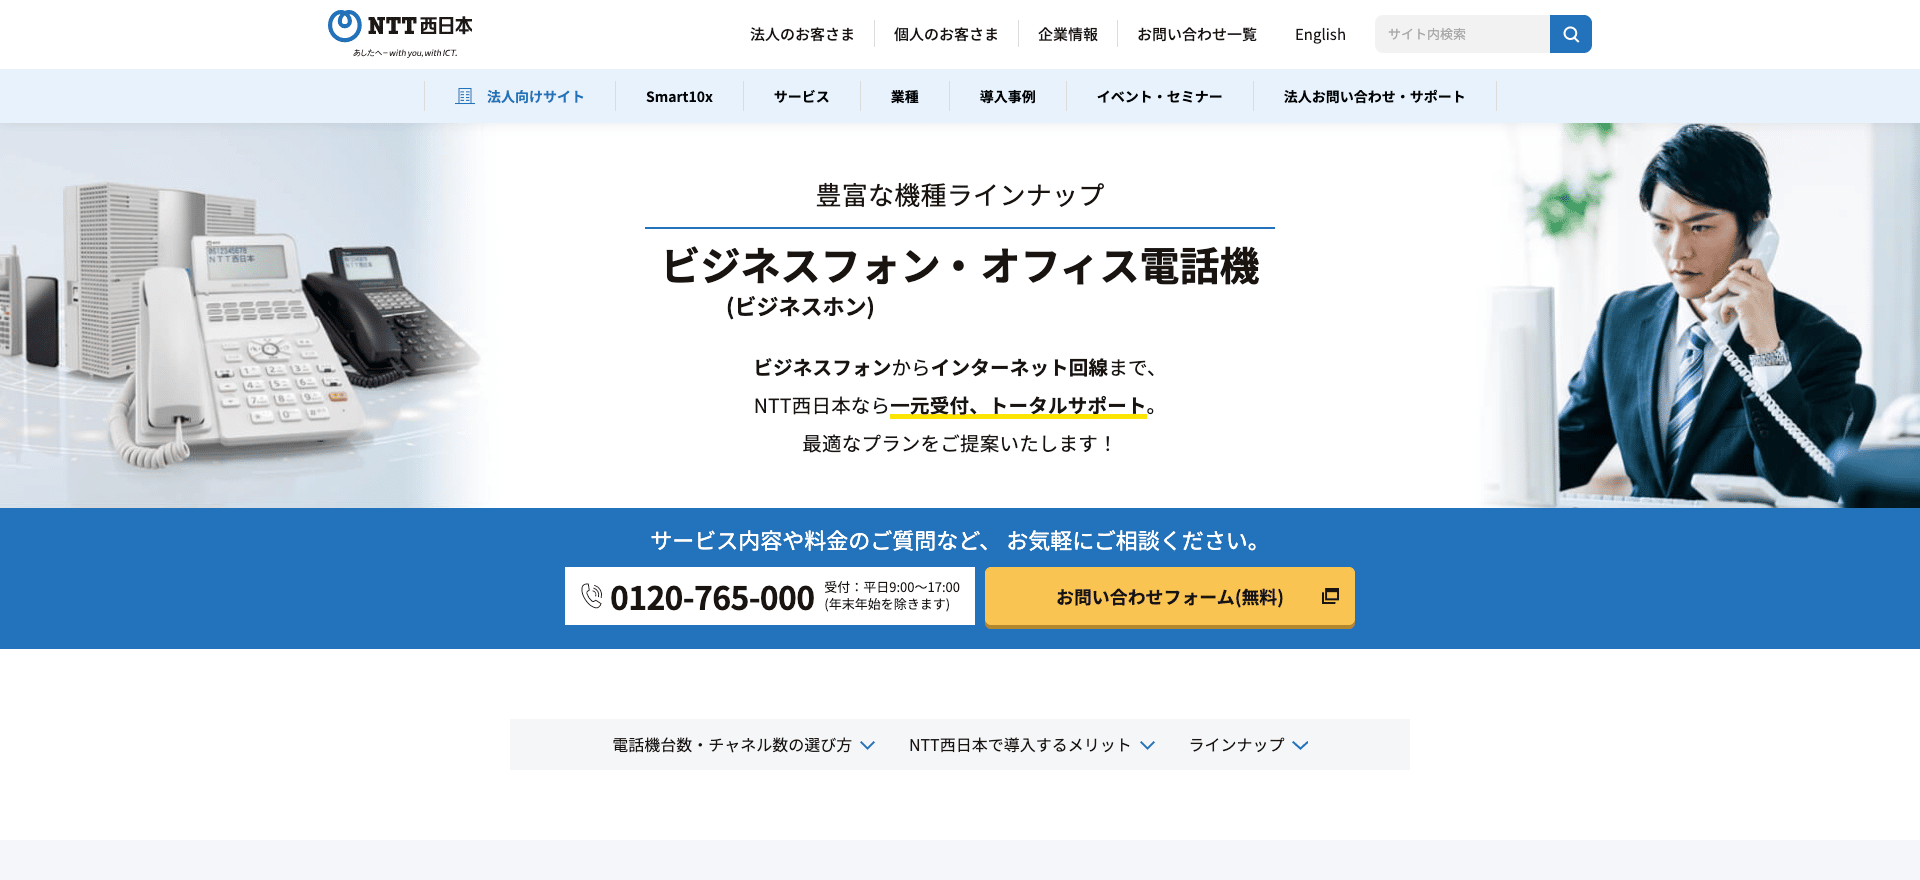Open the 業種 menu
Viewport: 1920px width, 880px height.
(905, 96)
